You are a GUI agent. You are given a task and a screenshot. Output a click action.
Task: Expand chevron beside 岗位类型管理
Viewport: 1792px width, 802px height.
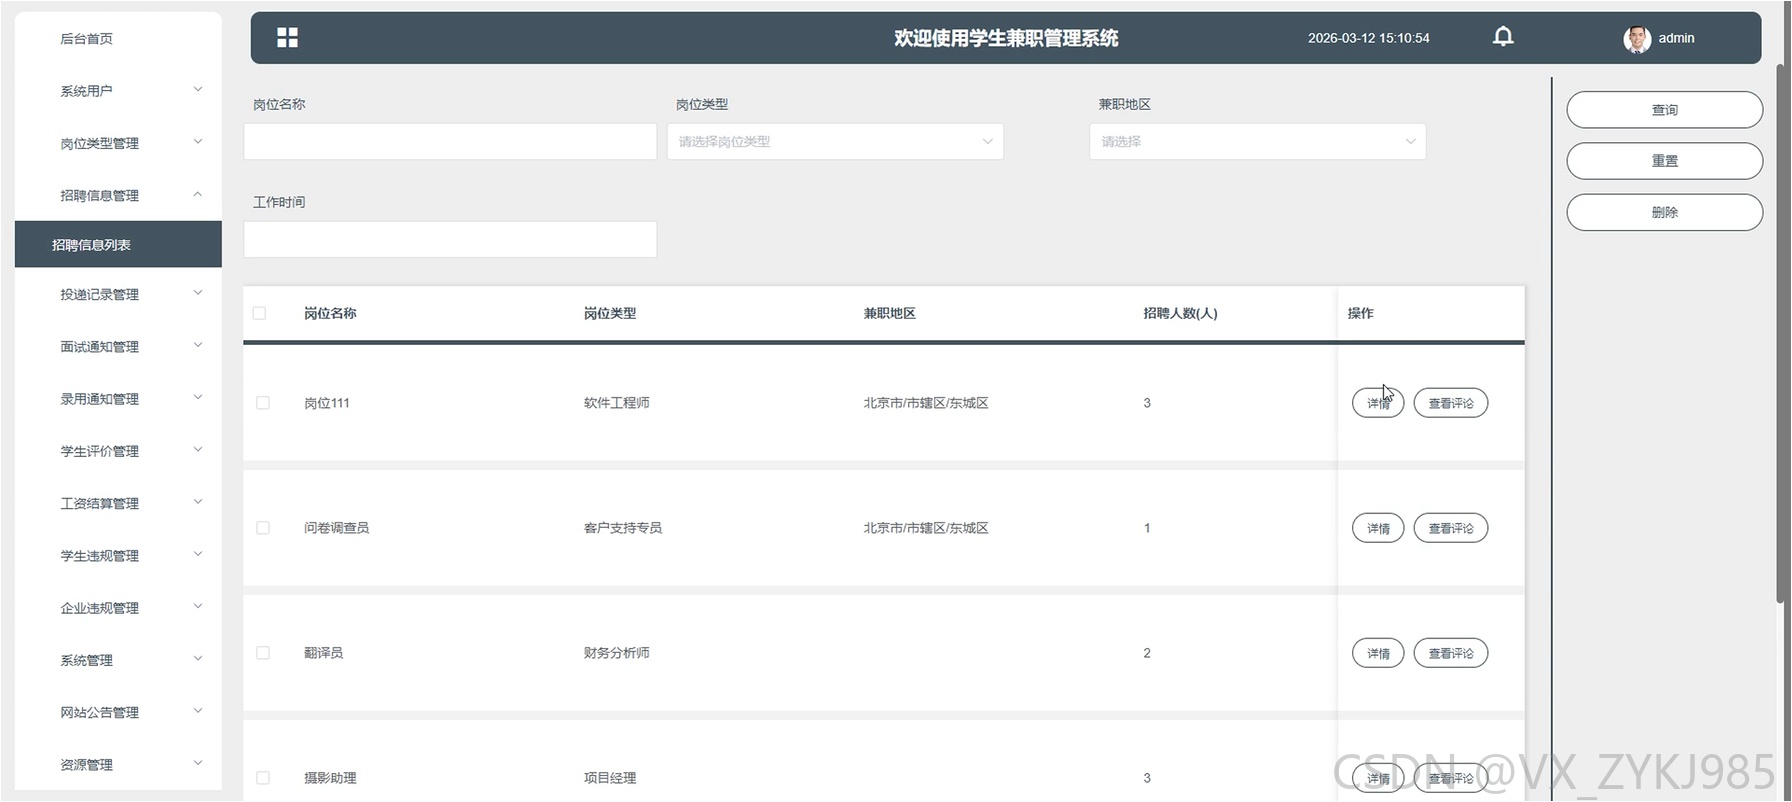[x=197, y=142]
